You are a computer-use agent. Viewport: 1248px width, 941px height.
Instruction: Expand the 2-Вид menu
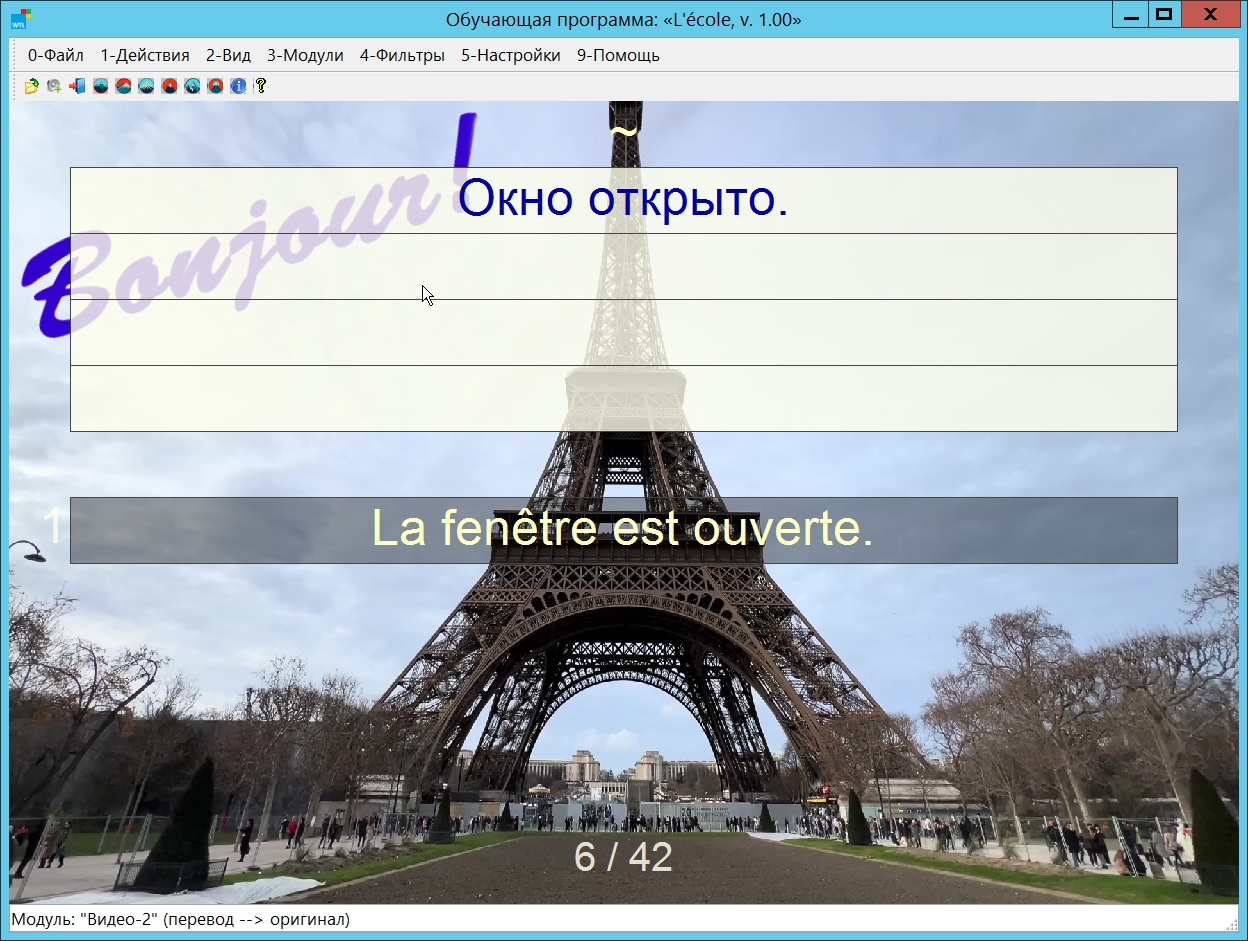coord(228,56)
